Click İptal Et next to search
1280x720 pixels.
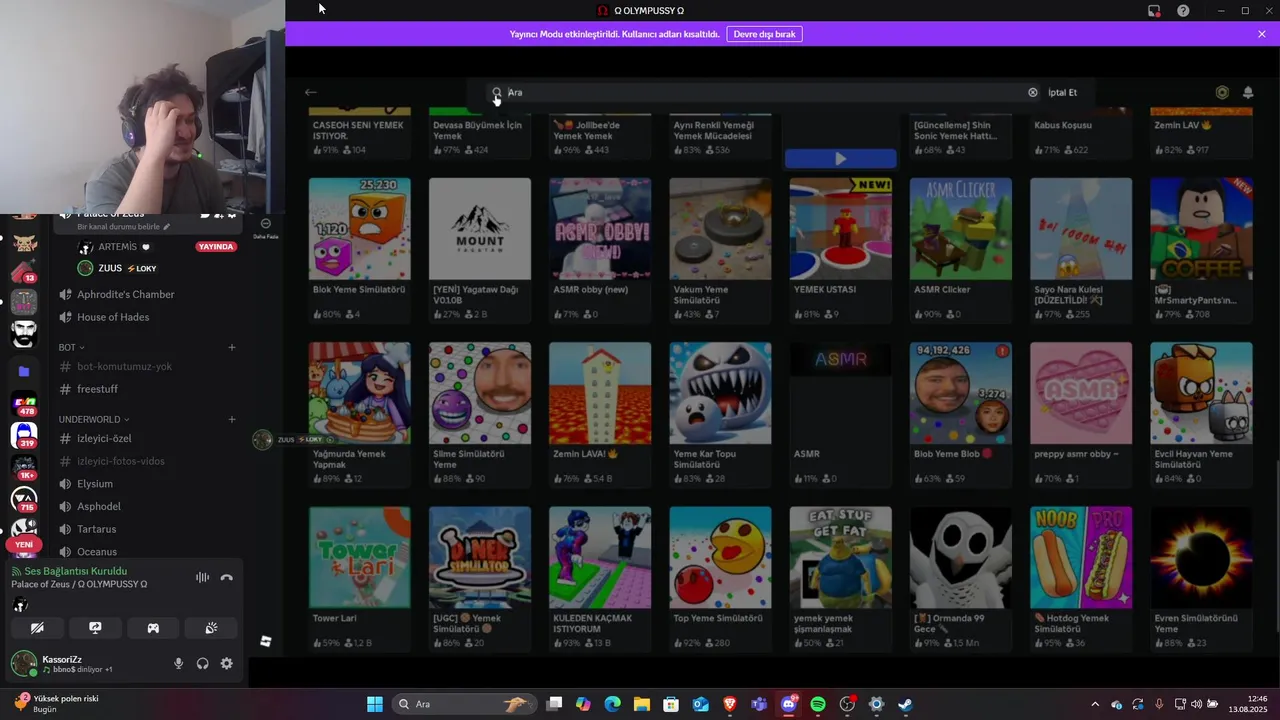(x=1062, y=92)
